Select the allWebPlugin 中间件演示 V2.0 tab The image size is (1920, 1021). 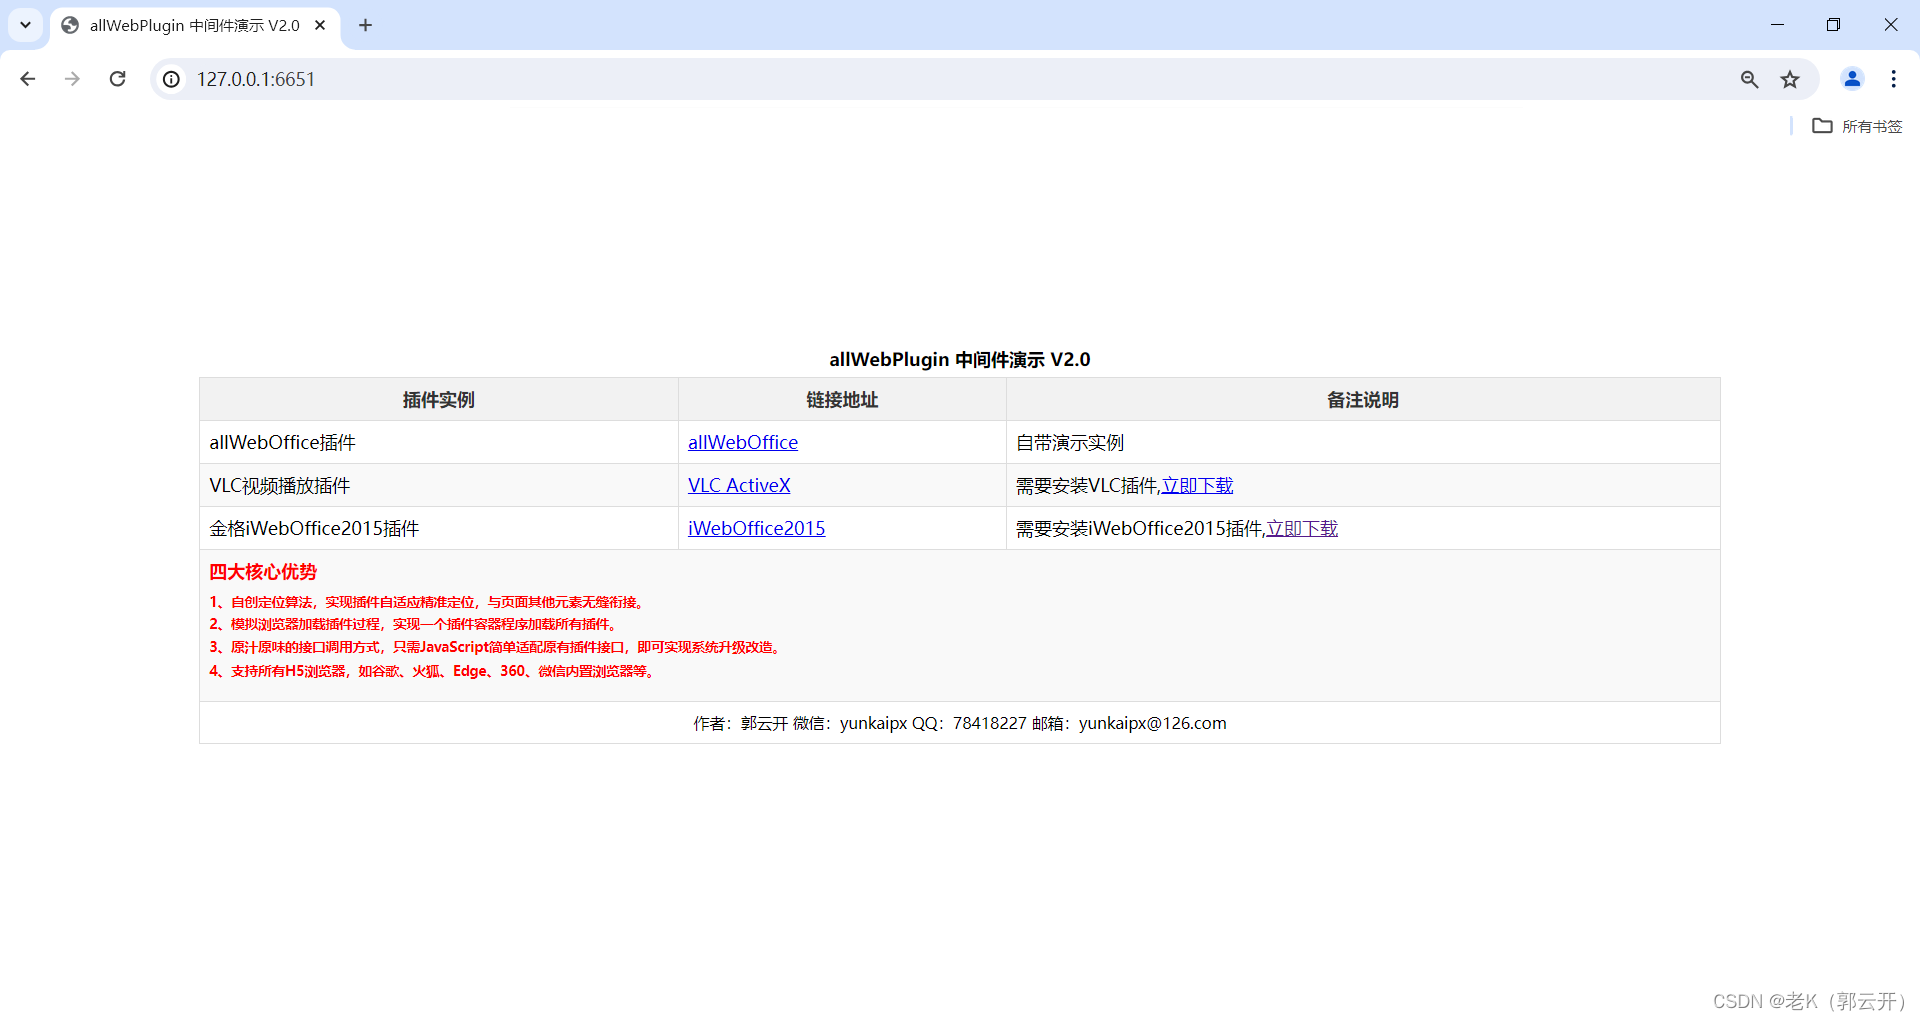coord(195,25)
